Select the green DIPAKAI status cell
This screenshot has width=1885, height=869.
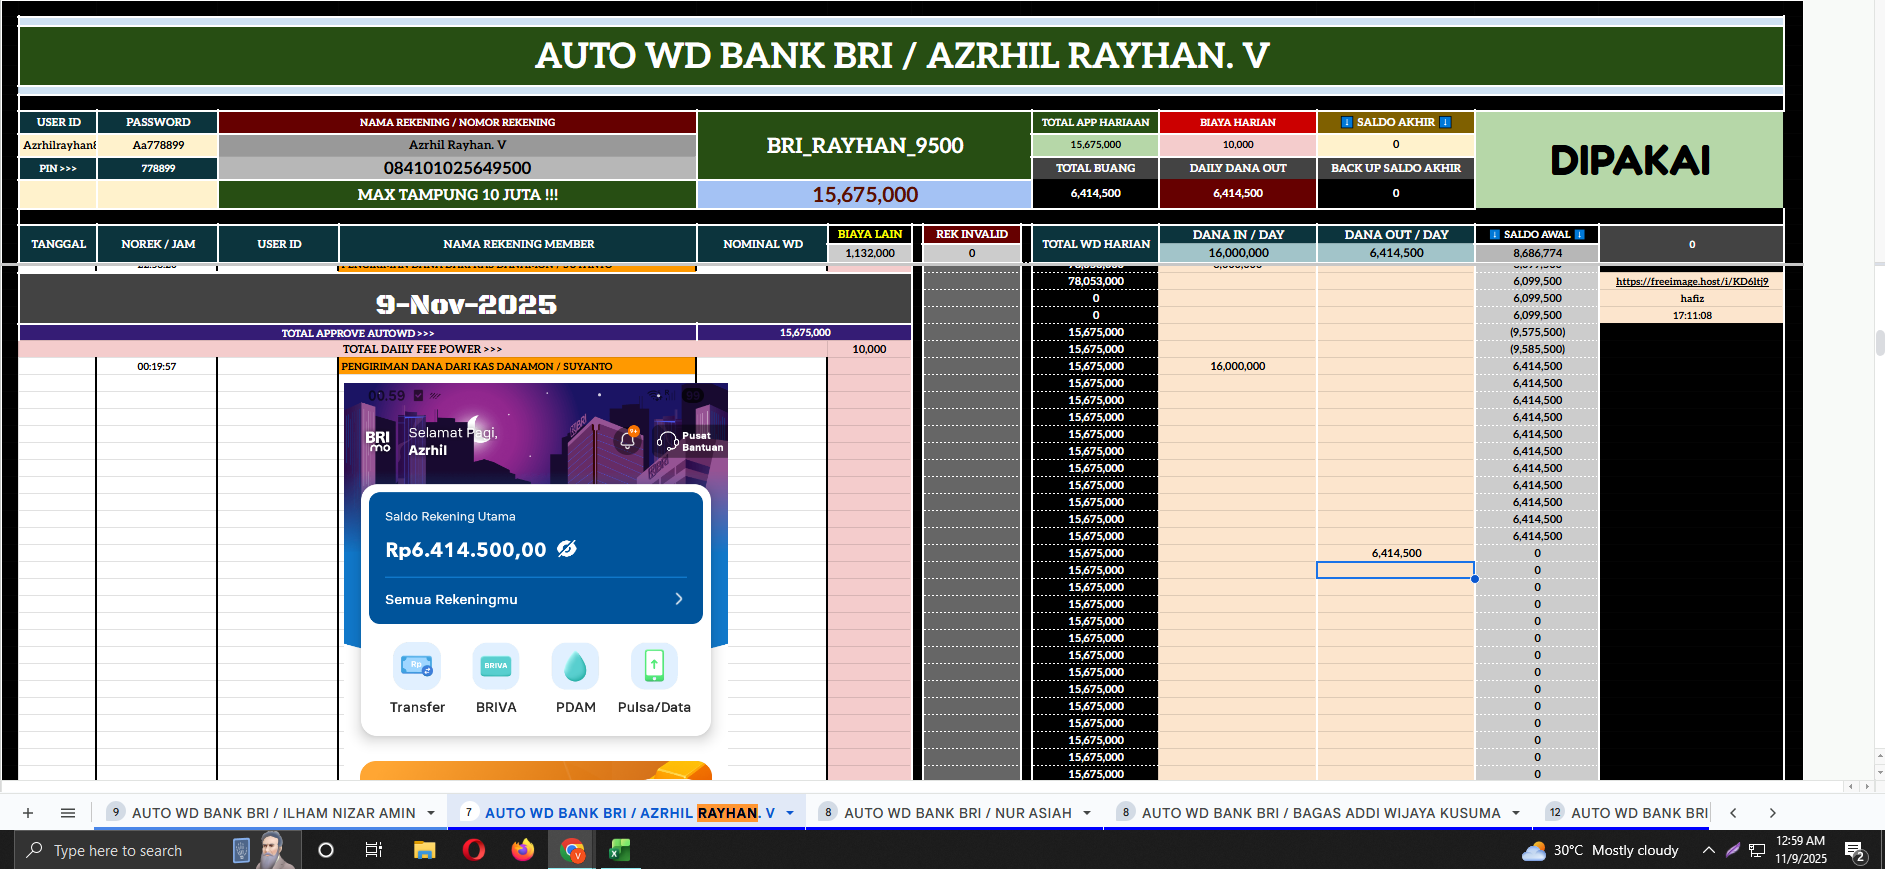[1630, 160]
